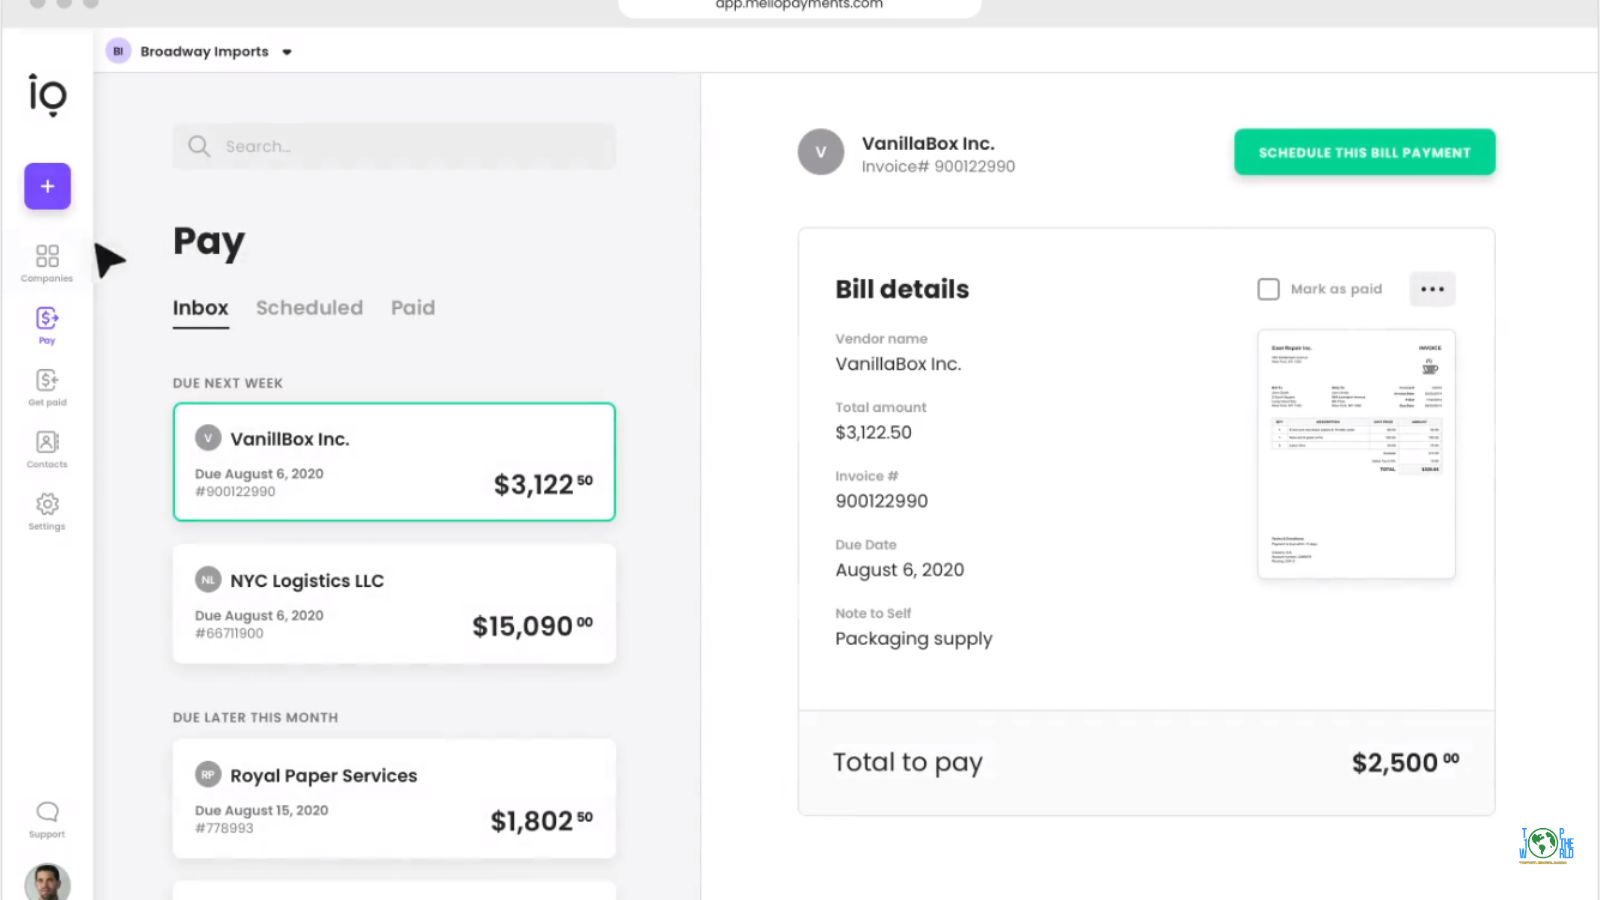Screen dimensions: 1600x900
Task: Click Schedule This Bill Payment button
Action: (1365, 152)
